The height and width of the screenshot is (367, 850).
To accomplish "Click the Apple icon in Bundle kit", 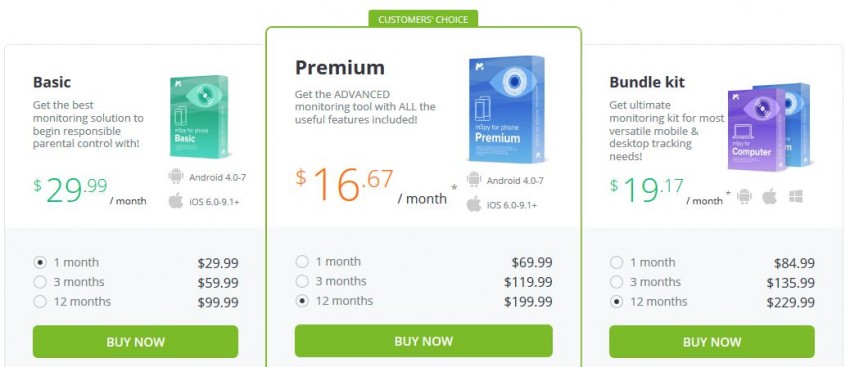I will [x=770, y=197].
